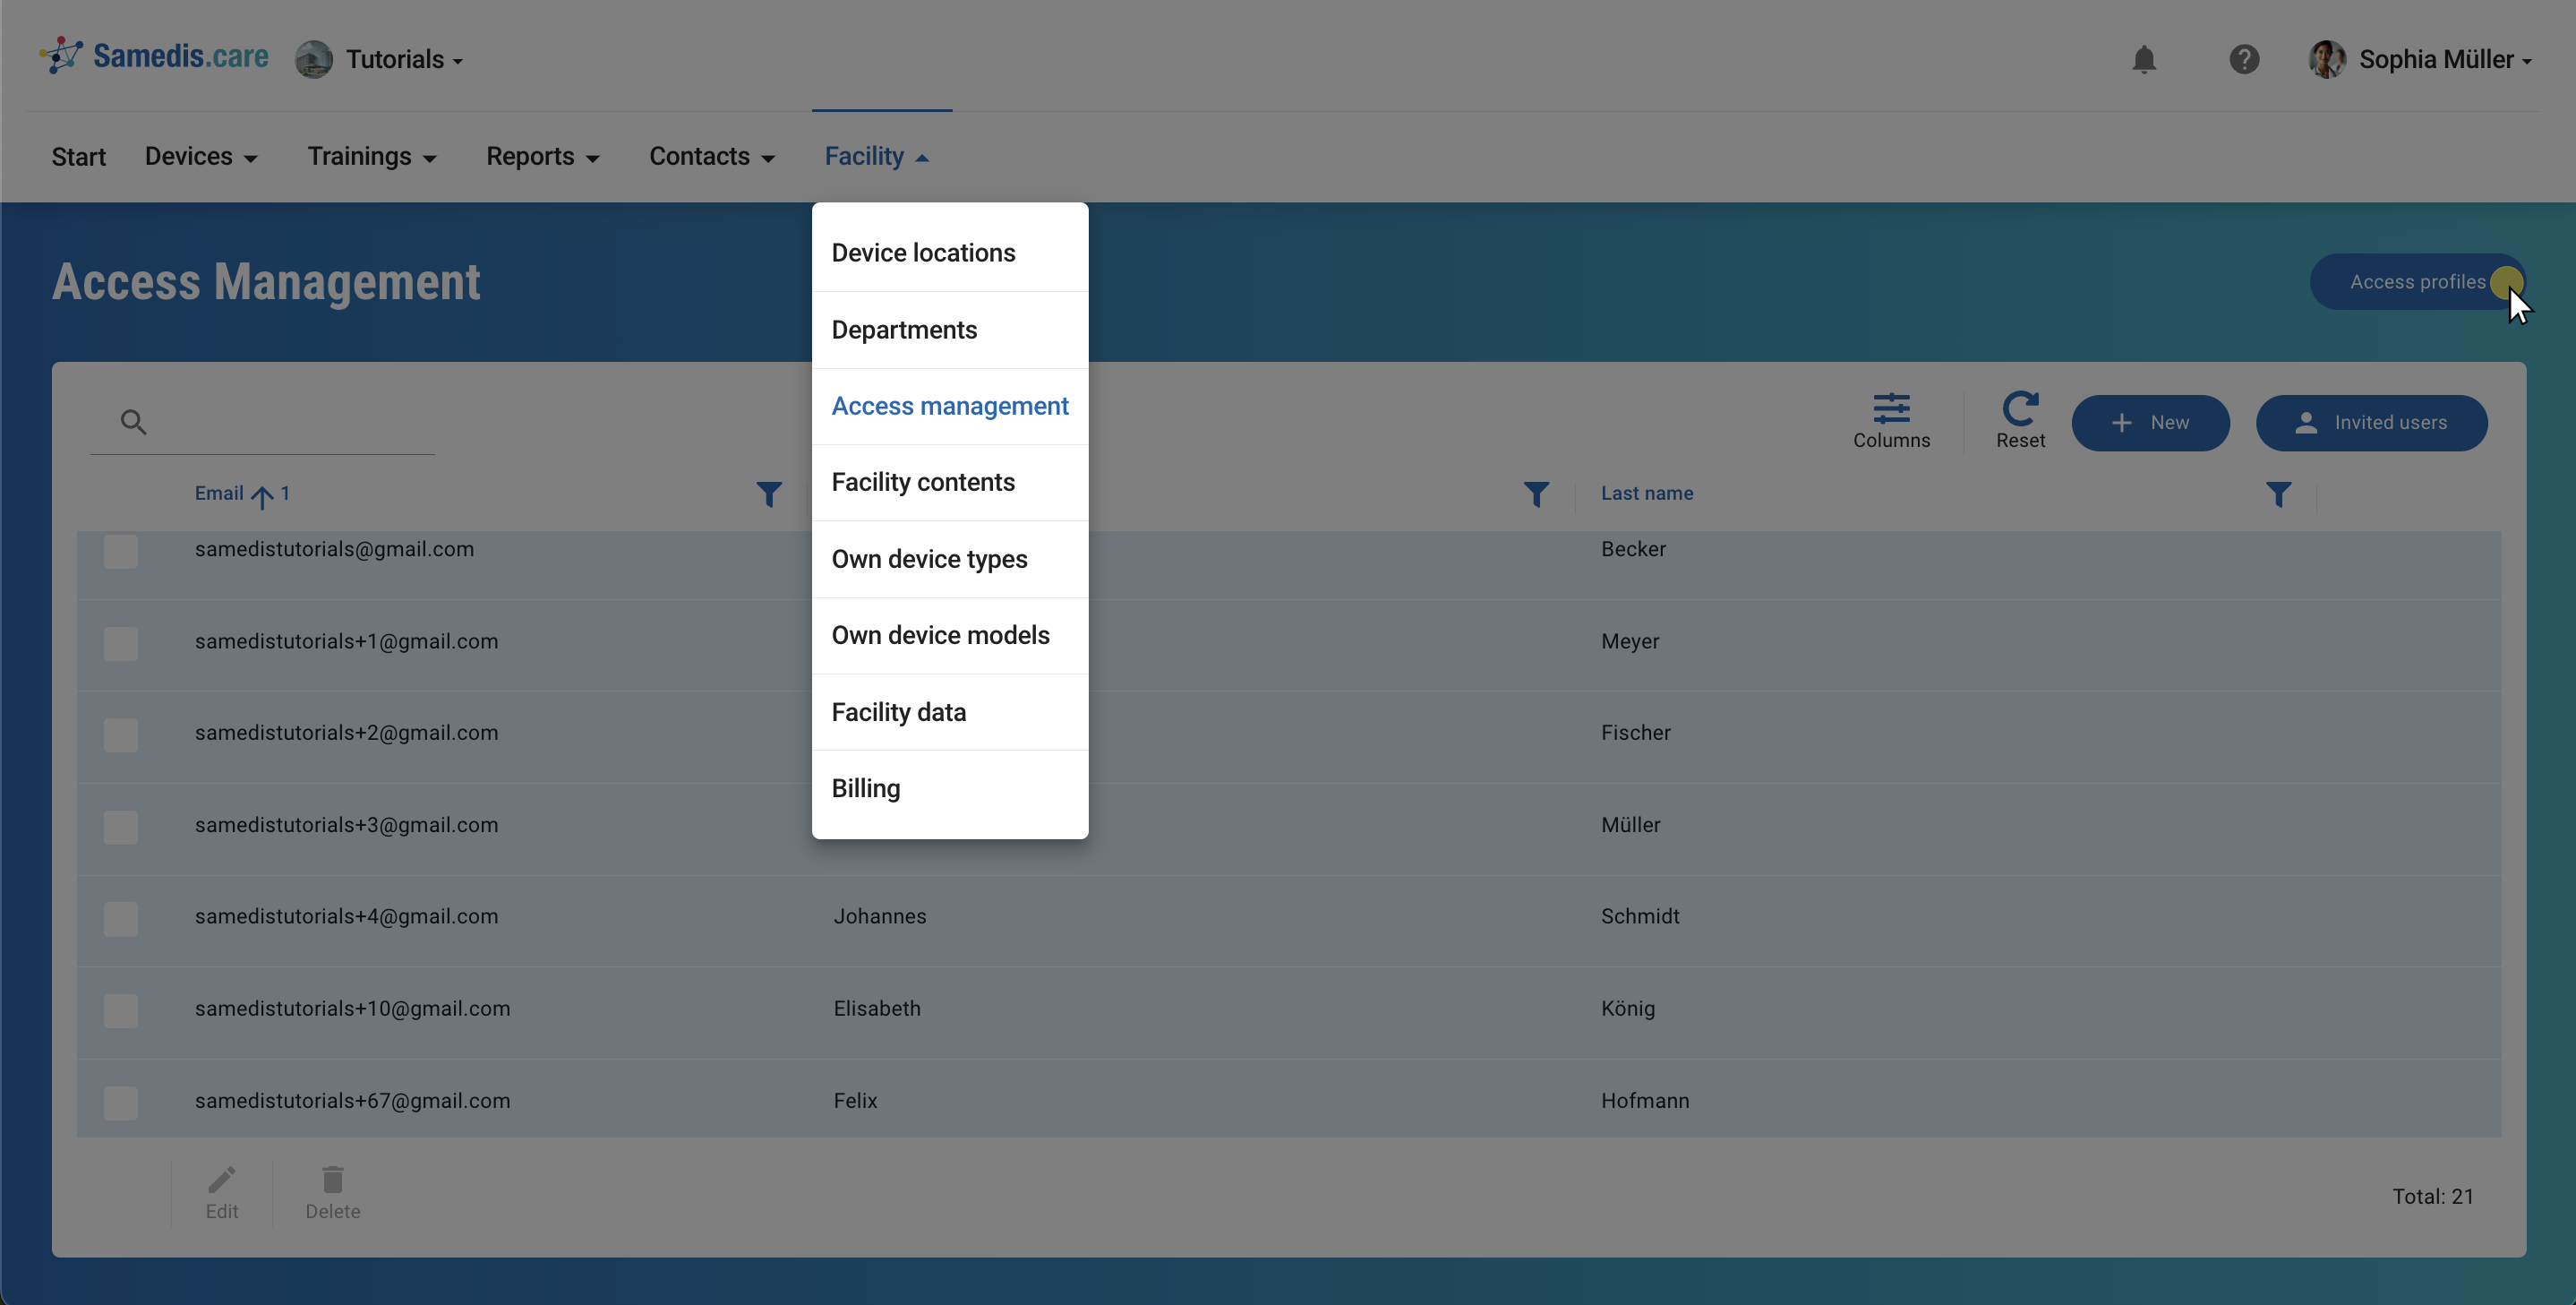Select Access management from the Facility menu
Screen dimensions: 2576x1305
click(x=949, y=406)
